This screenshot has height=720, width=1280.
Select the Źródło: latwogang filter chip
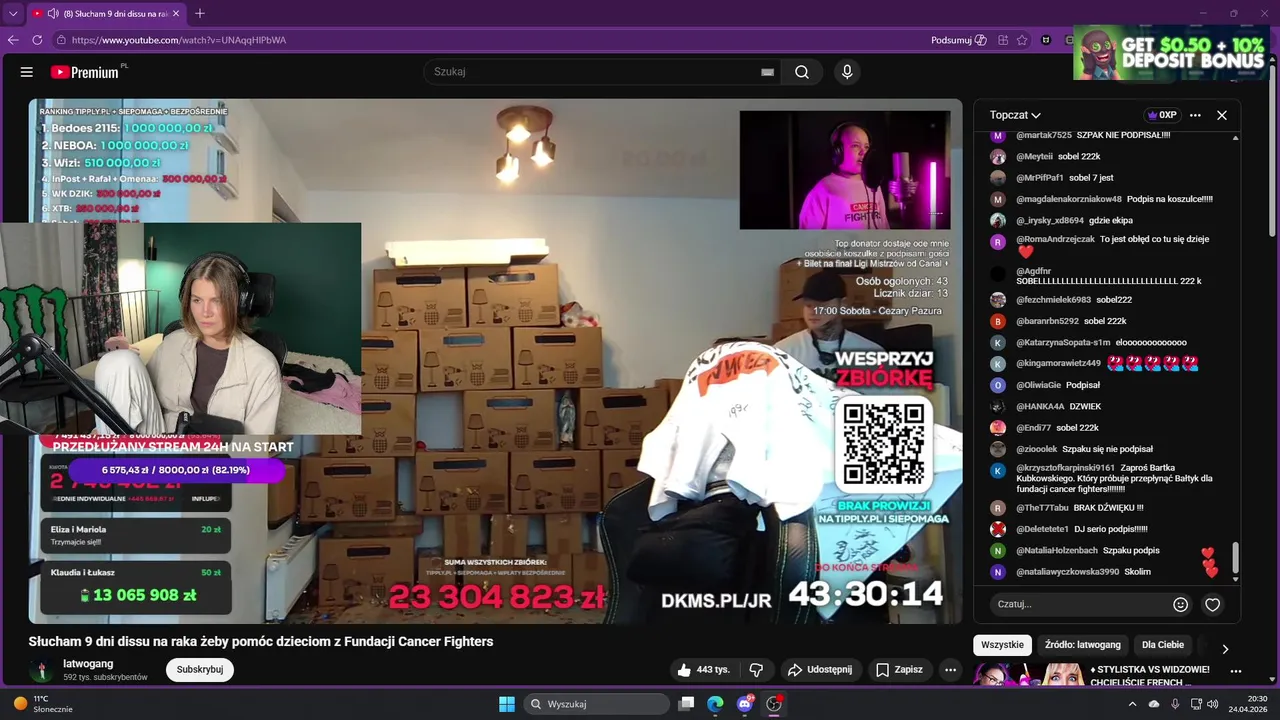click(1083, 645)
